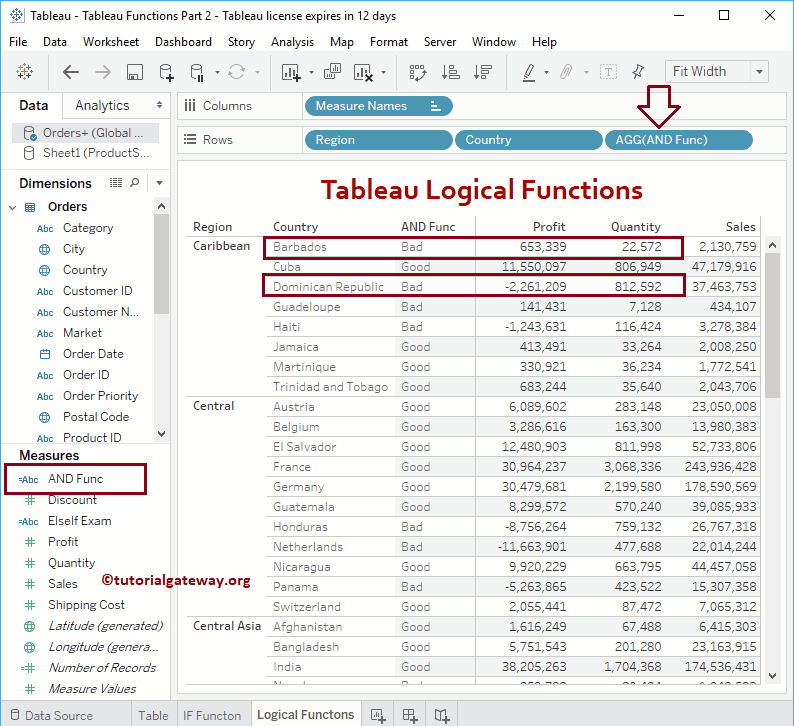Viewport: 794px width, 726px height.
Task: Open Data/Analytics pane switcher arrows
Action: click(160, 105)
